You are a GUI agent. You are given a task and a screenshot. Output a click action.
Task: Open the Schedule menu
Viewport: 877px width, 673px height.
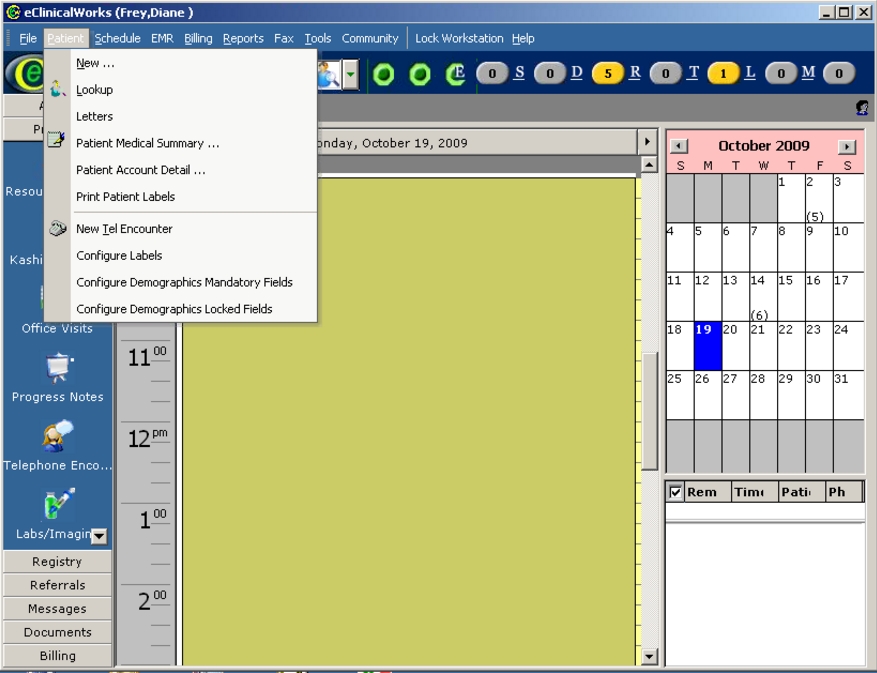pos(117,39)
